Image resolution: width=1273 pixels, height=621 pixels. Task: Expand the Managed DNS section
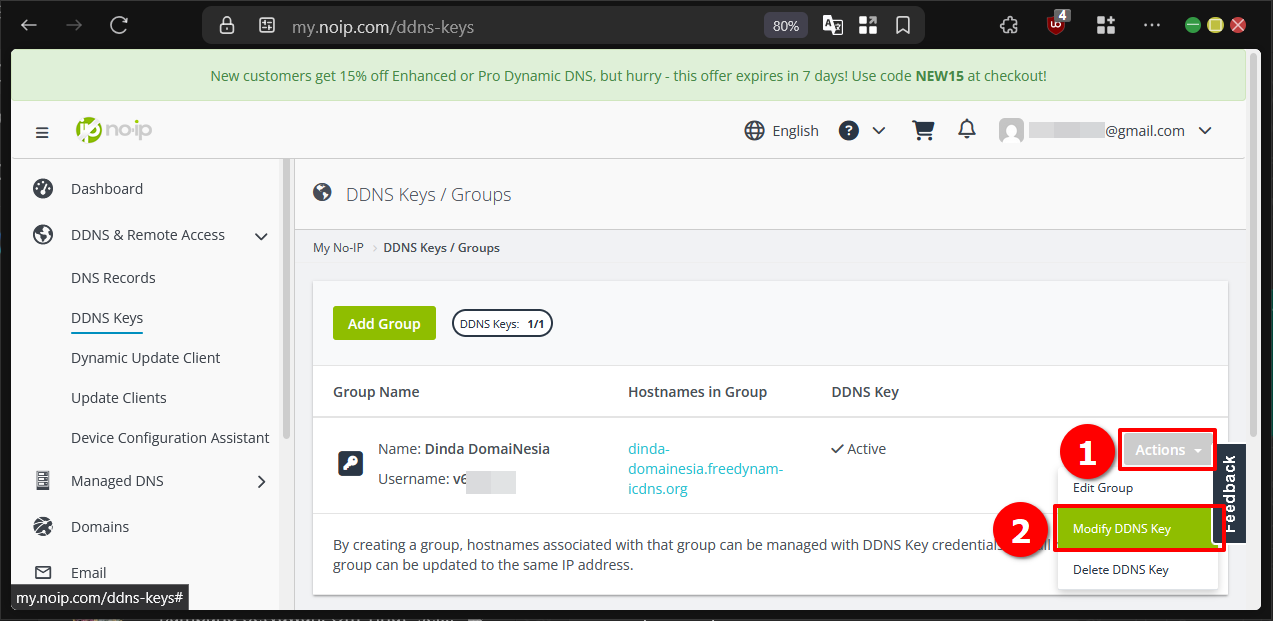pos(261,481)
